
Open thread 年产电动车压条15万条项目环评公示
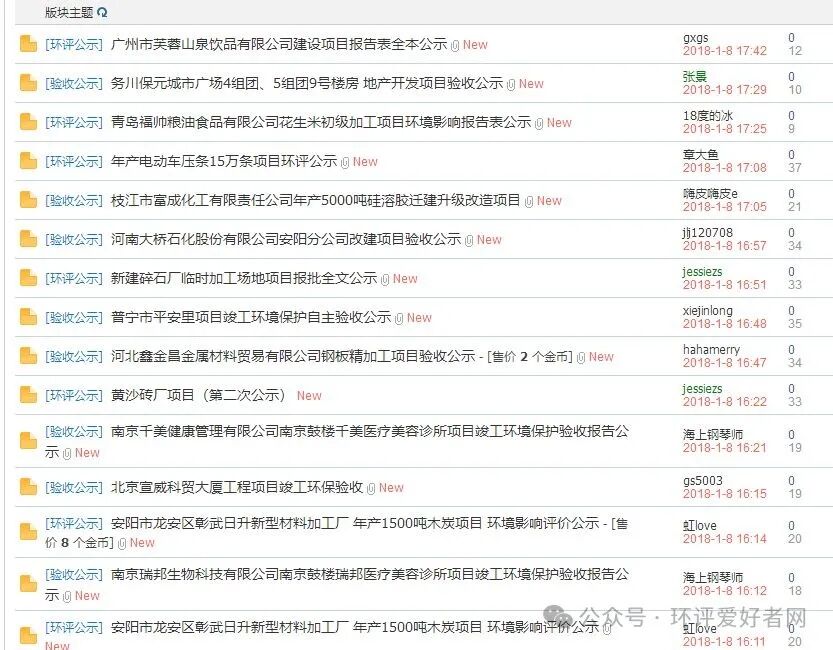pyautogui.click(x=224, y=161)
